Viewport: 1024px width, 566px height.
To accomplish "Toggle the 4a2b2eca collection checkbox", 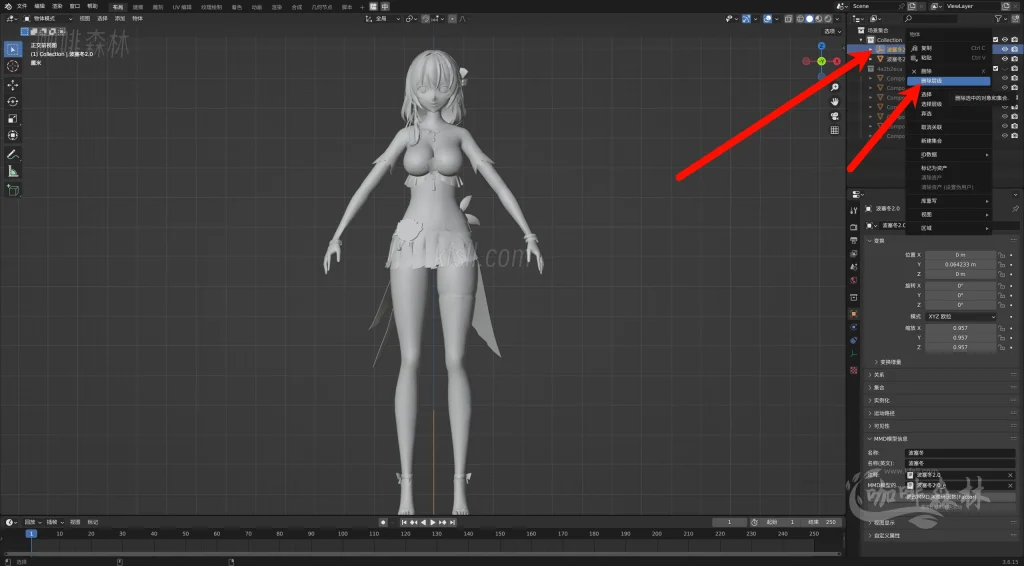I will pyautogui.click(x=995, y=69).
